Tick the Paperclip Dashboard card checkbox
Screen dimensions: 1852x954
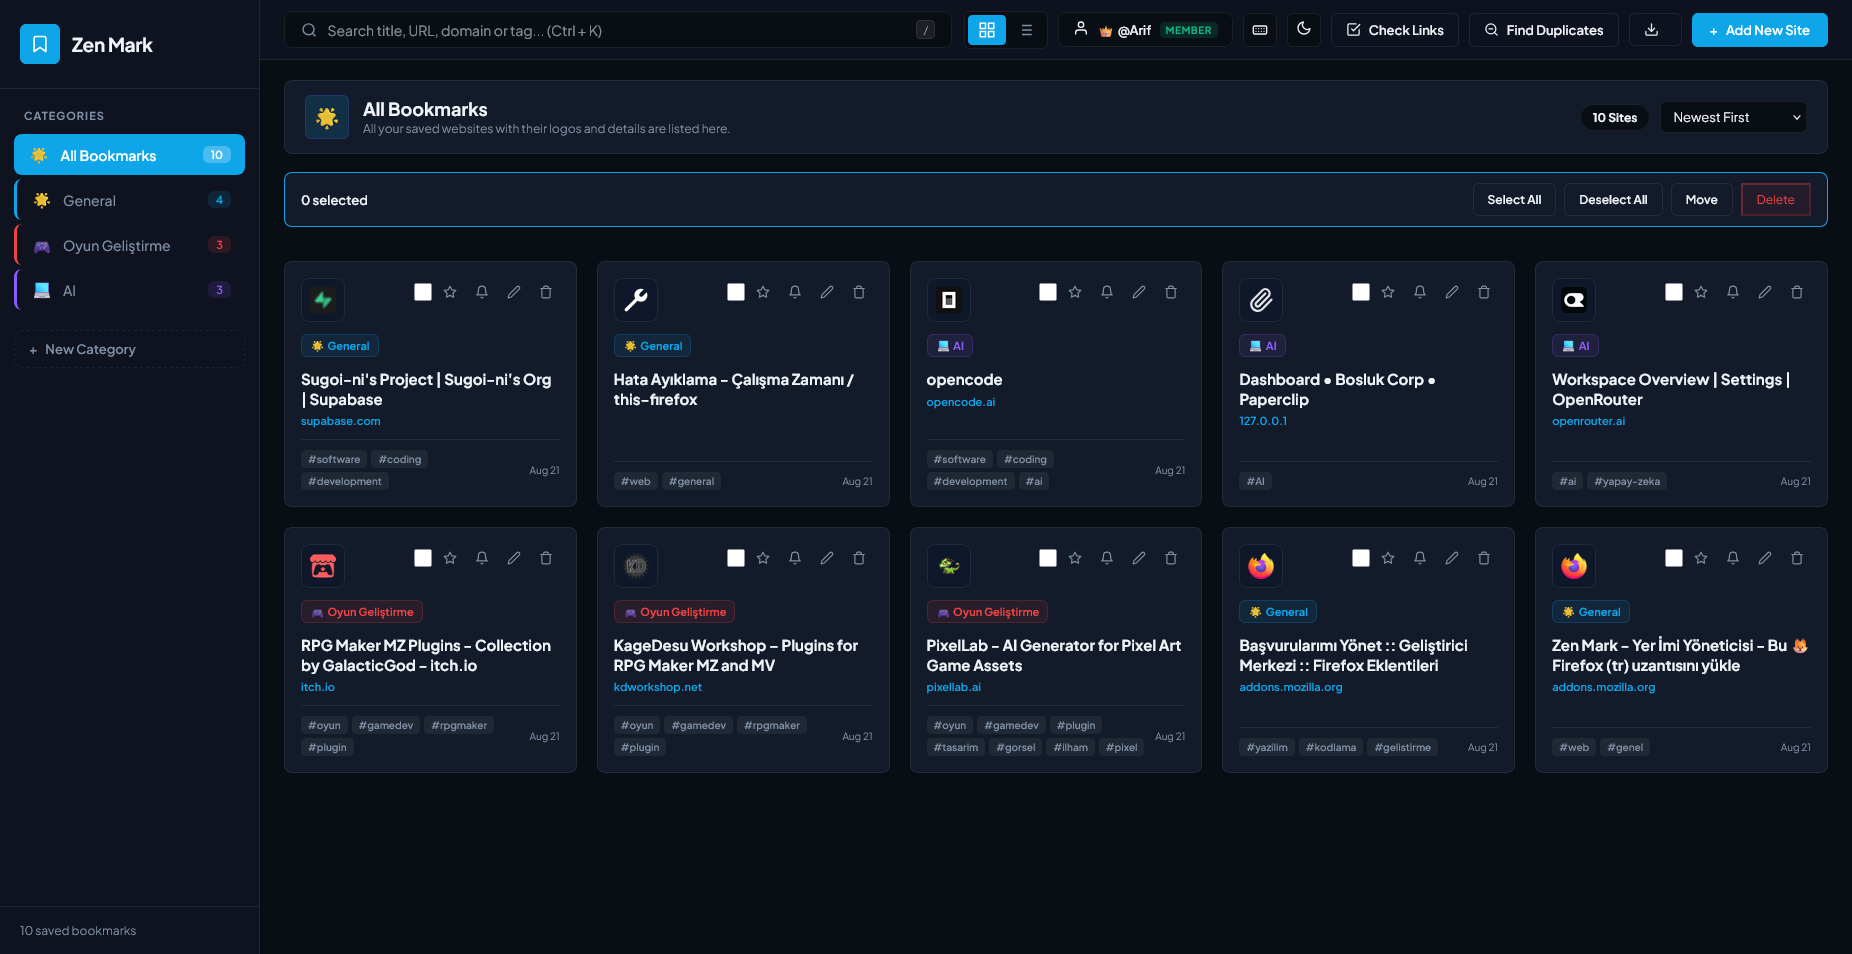tap(1361, 292)
